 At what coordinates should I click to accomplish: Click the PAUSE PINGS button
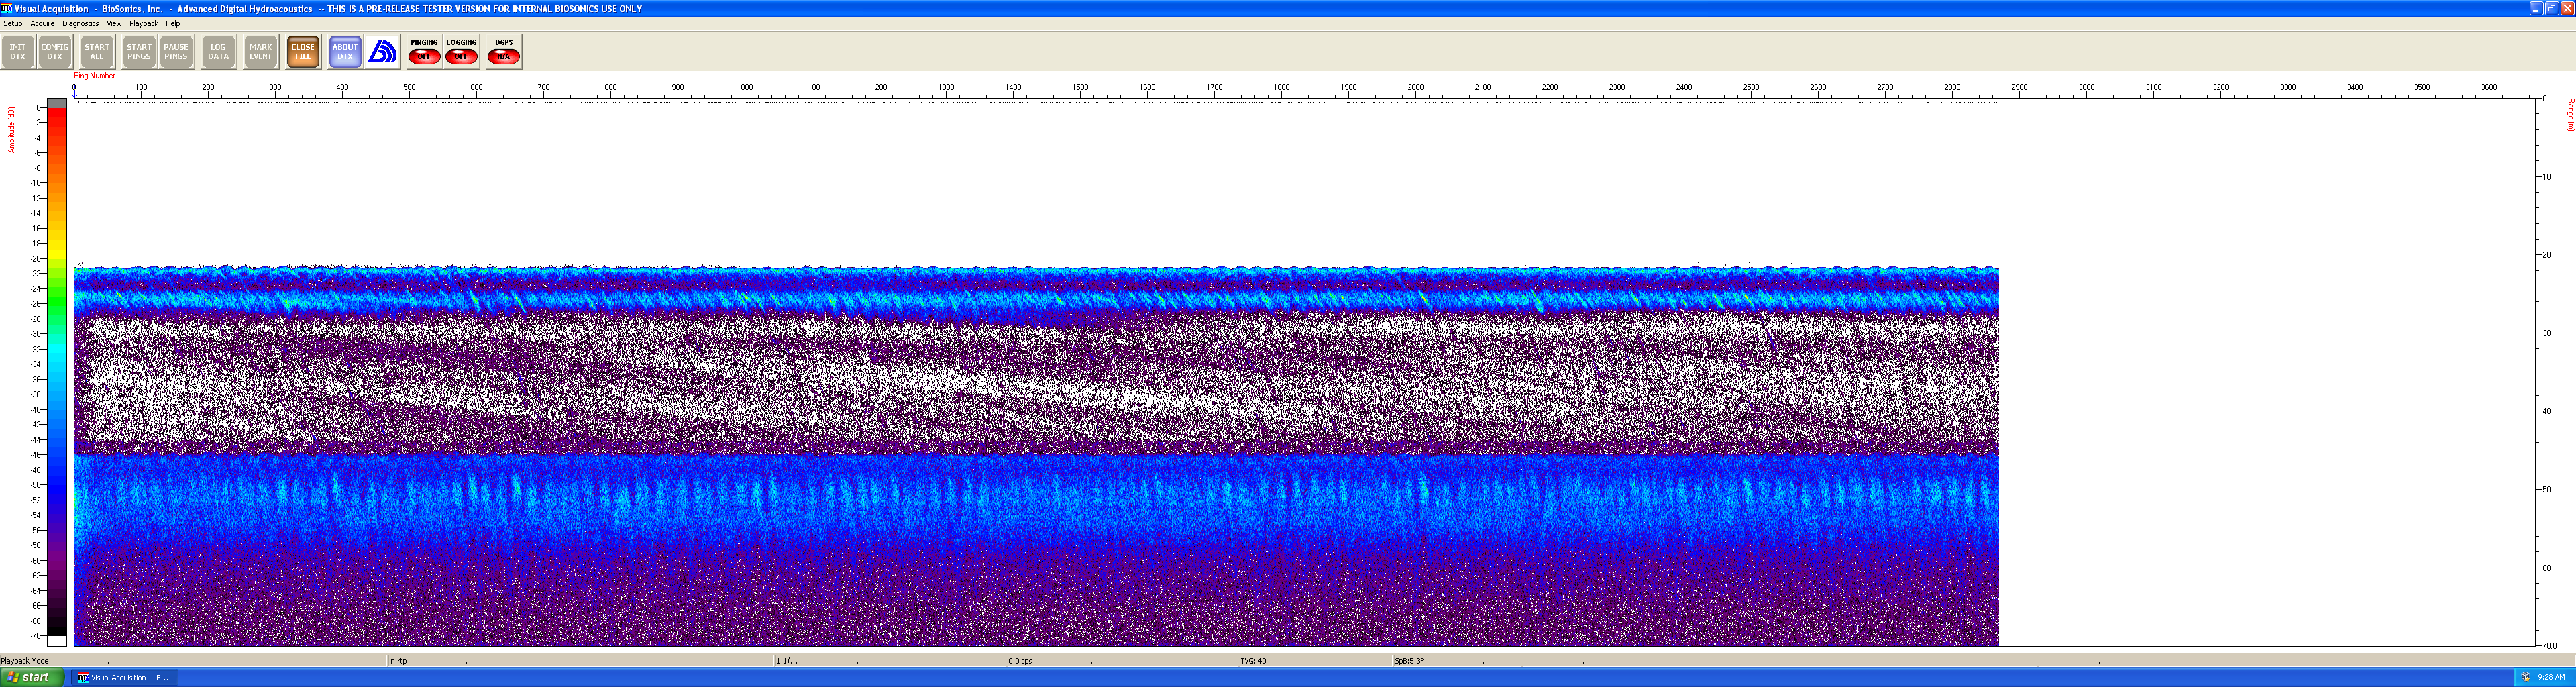[x=176, y=51]
